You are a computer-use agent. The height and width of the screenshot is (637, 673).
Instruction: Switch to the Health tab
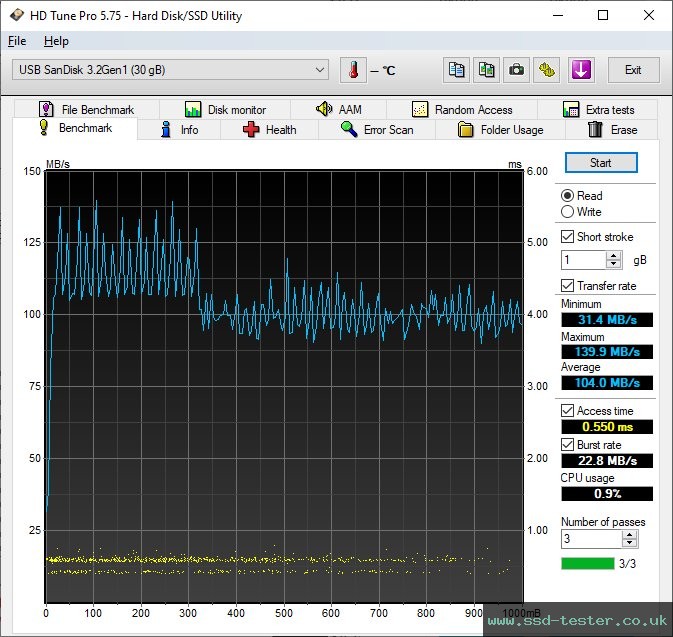click(269, 130)
